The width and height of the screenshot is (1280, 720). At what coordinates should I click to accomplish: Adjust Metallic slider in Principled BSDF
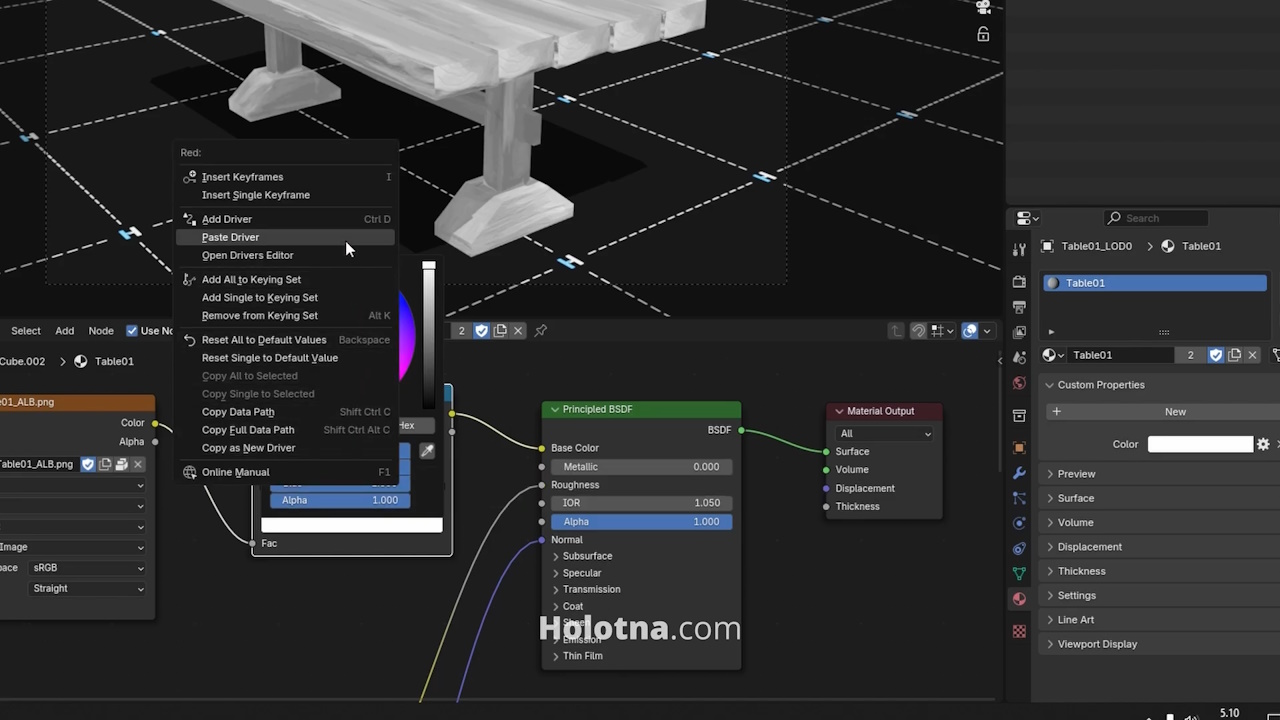point(641,467)
